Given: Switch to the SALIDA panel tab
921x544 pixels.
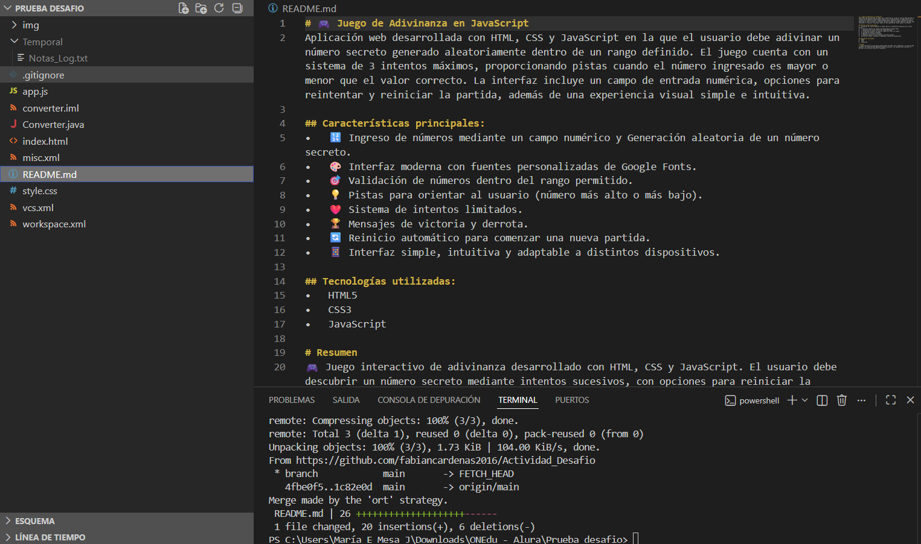Looking at the screenshot, I should tap(346, 400).
